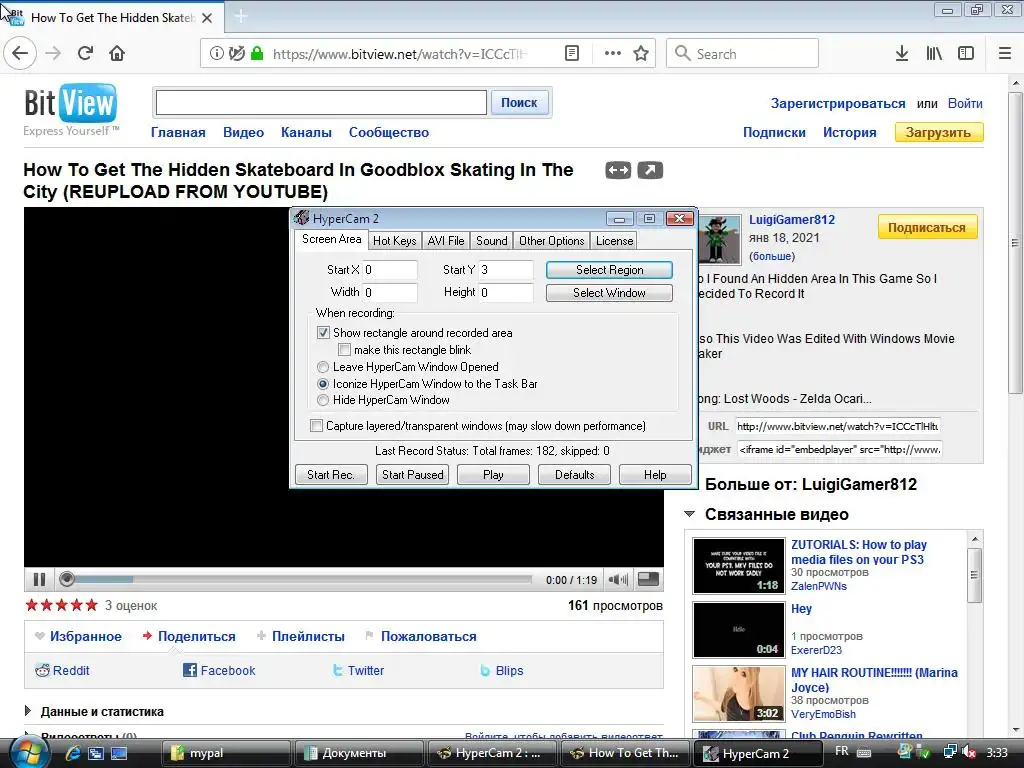This screenshot has width=1024, height=768.
Task: Click Start Paused button
Action: 413,475
